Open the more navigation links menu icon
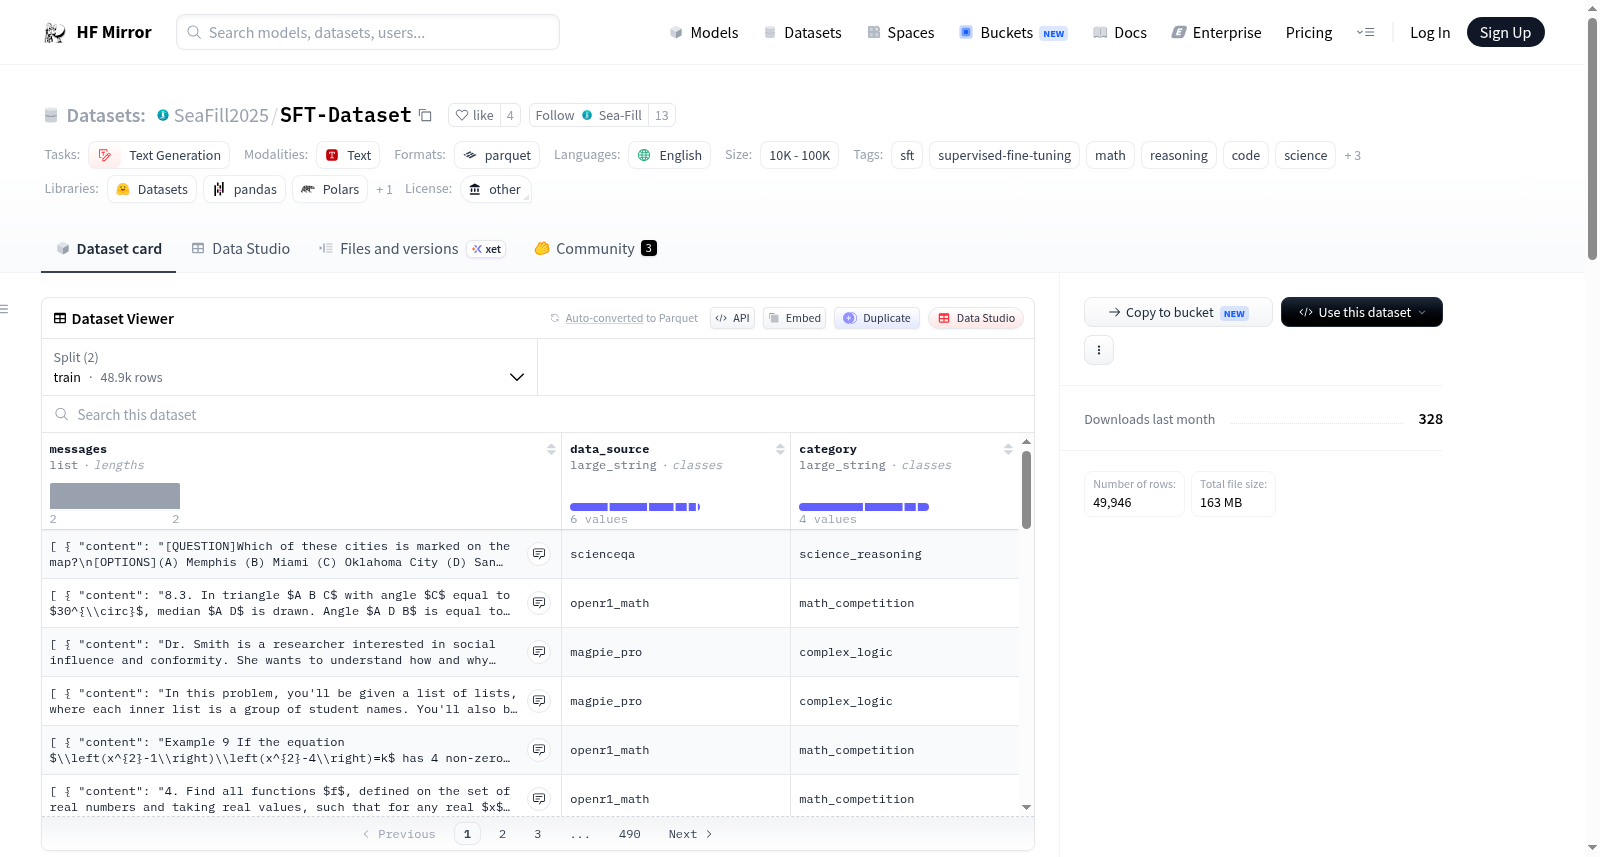This screenshot has height=857, width=1600. (1365, 33)
